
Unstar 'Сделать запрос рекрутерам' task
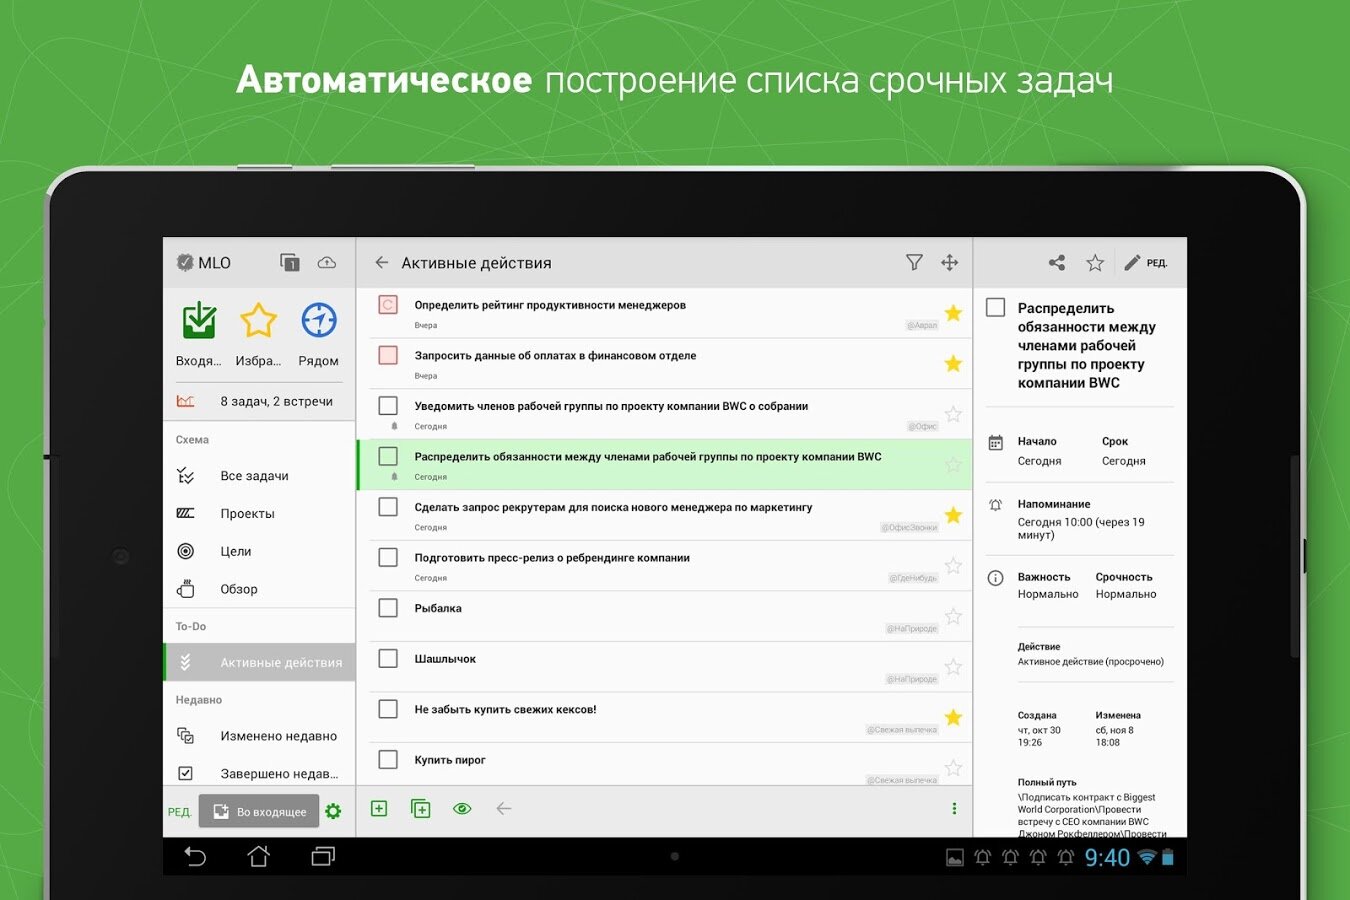953,515
